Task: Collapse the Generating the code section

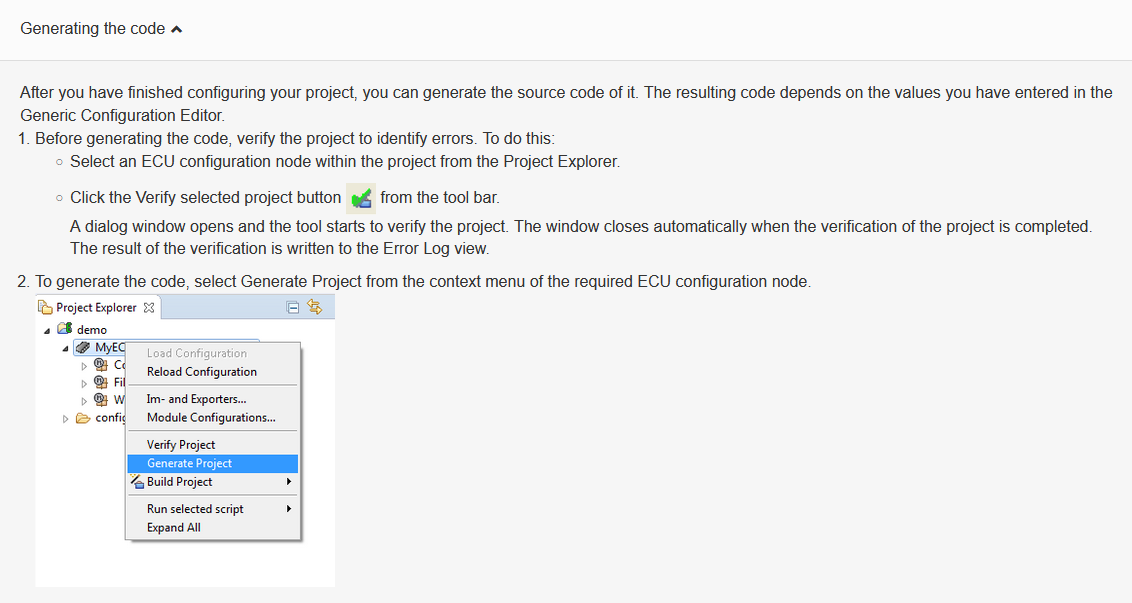Action: [177, 29]
